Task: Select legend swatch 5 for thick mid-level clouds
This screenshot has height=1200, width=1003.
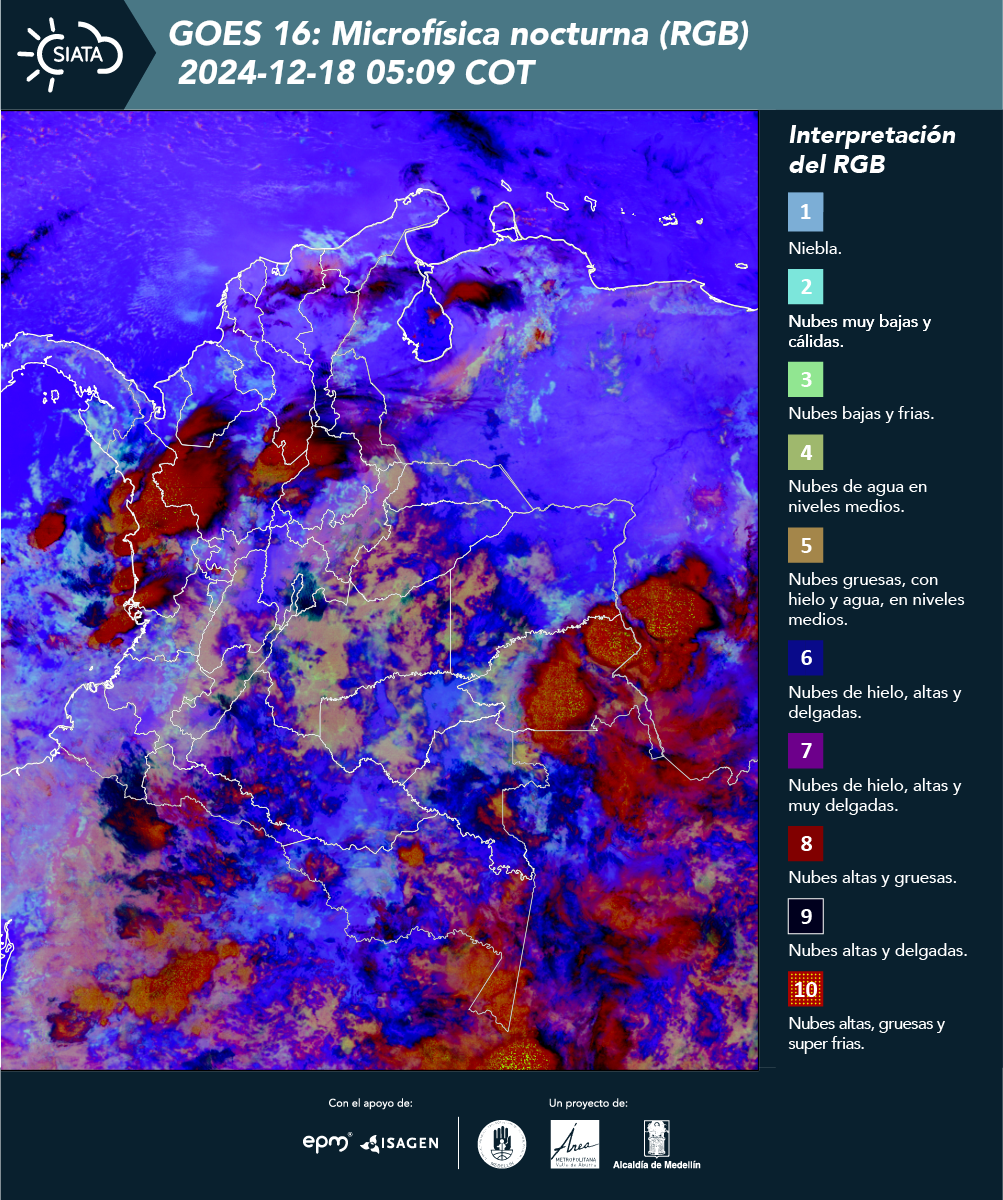Action: pyautogui.click(x=805, y=545)
